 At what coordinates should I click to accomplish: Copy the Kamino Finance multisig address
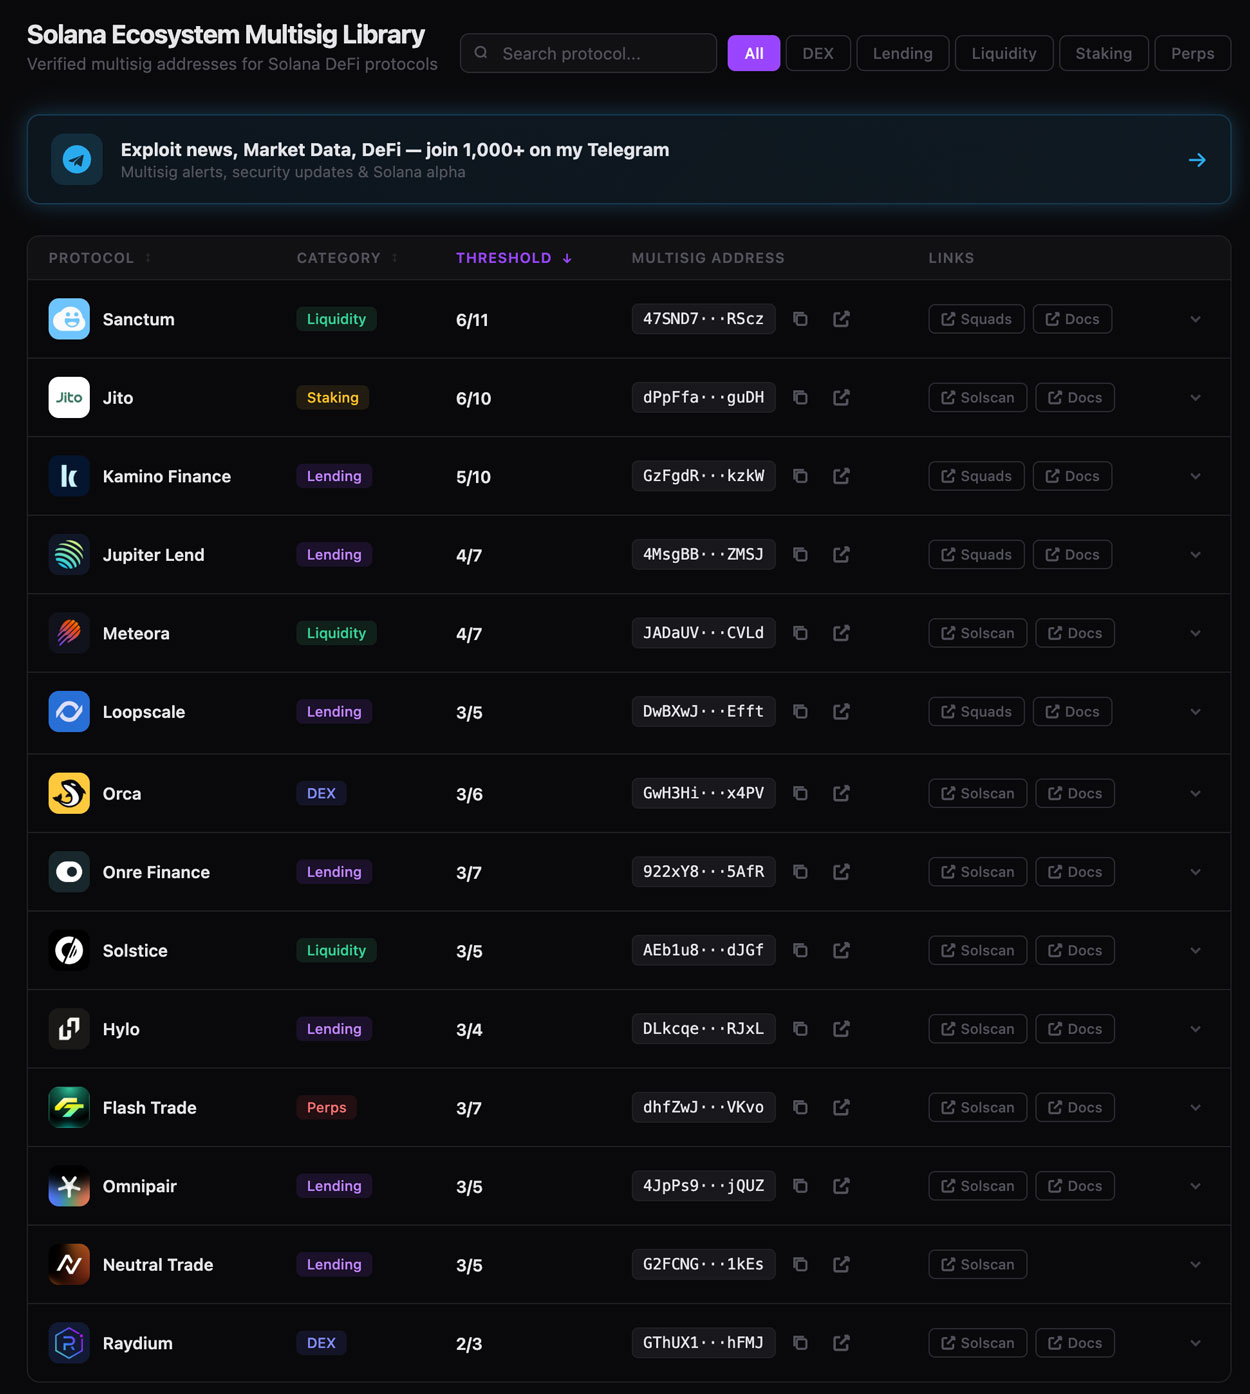[x=800, y=476]
